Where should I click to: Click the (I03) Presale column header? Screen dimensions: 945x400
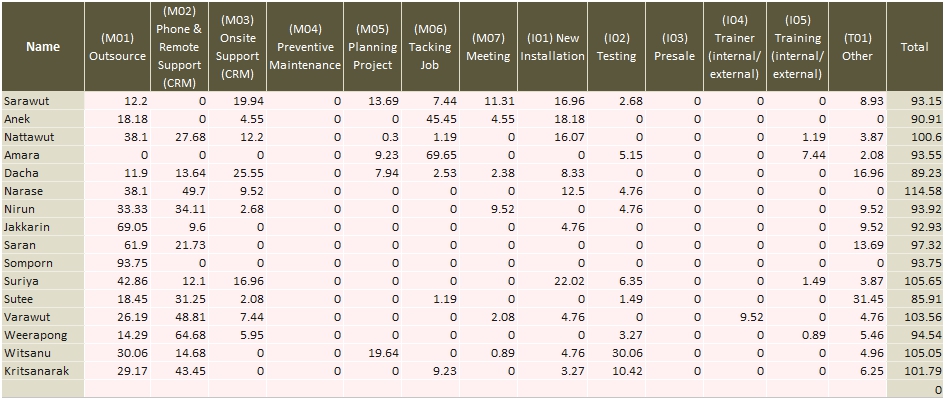(674, 46)
